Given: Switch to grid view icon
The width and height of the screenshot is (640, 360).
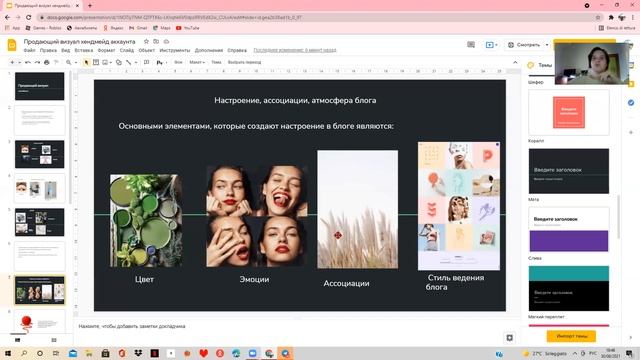Looking at the screenshot, I should click(x=54, y=340).
